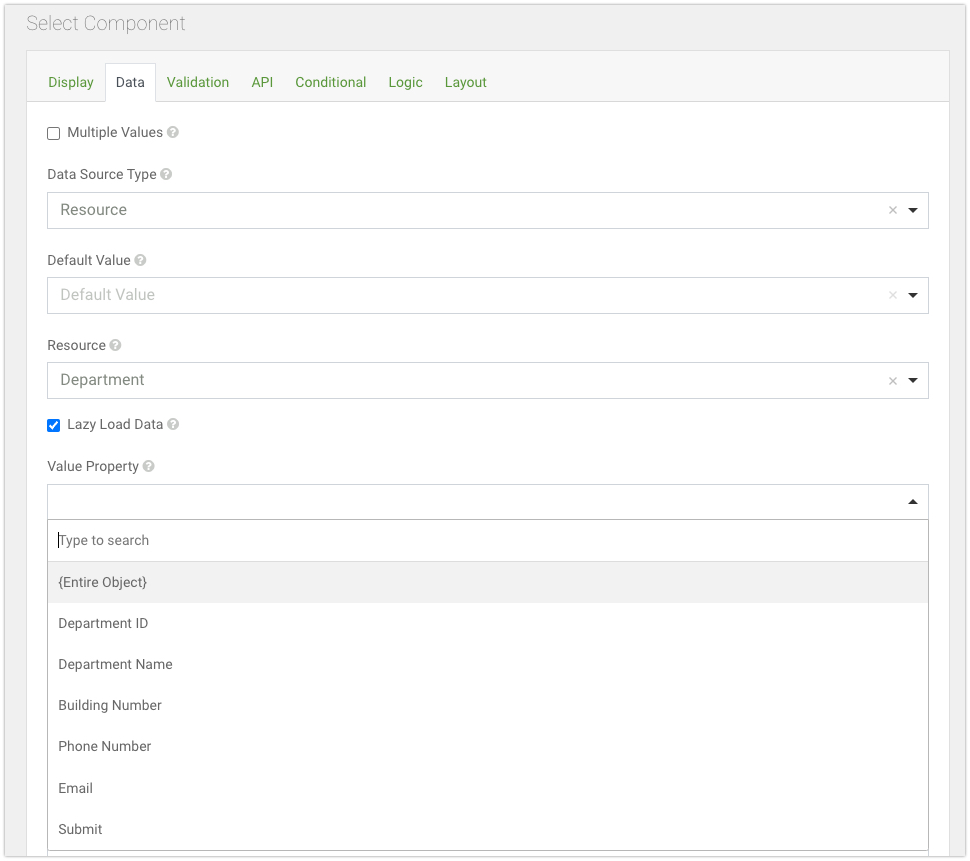Clear the Department resource selection
970x861 pixels.
click(x=893, y=381)
